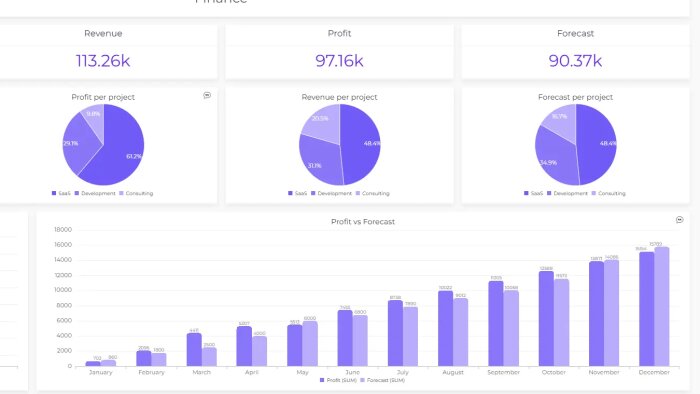This screenshot has width=700, height=394.
Task: Click the May Profit bar
Action: tap(295, 345)
